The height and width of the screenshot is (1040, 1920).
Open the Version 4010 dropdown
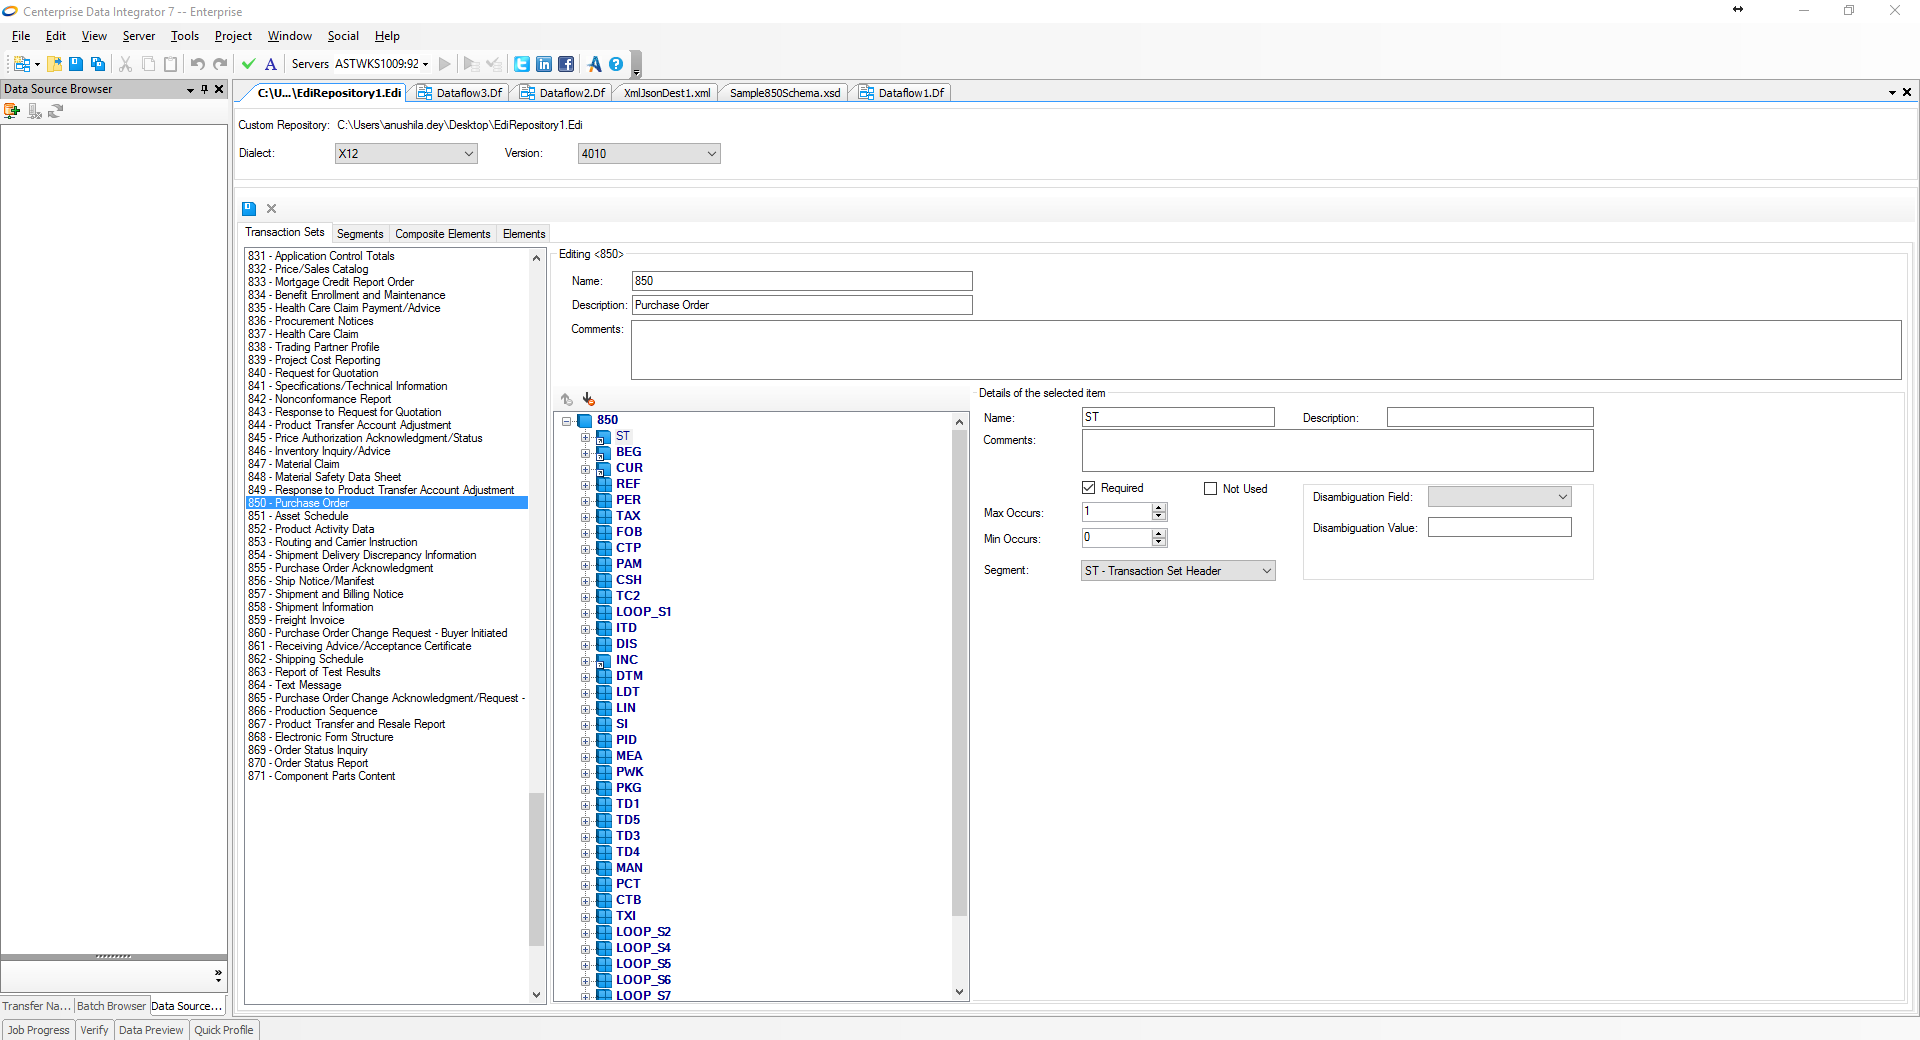[711, 154]
